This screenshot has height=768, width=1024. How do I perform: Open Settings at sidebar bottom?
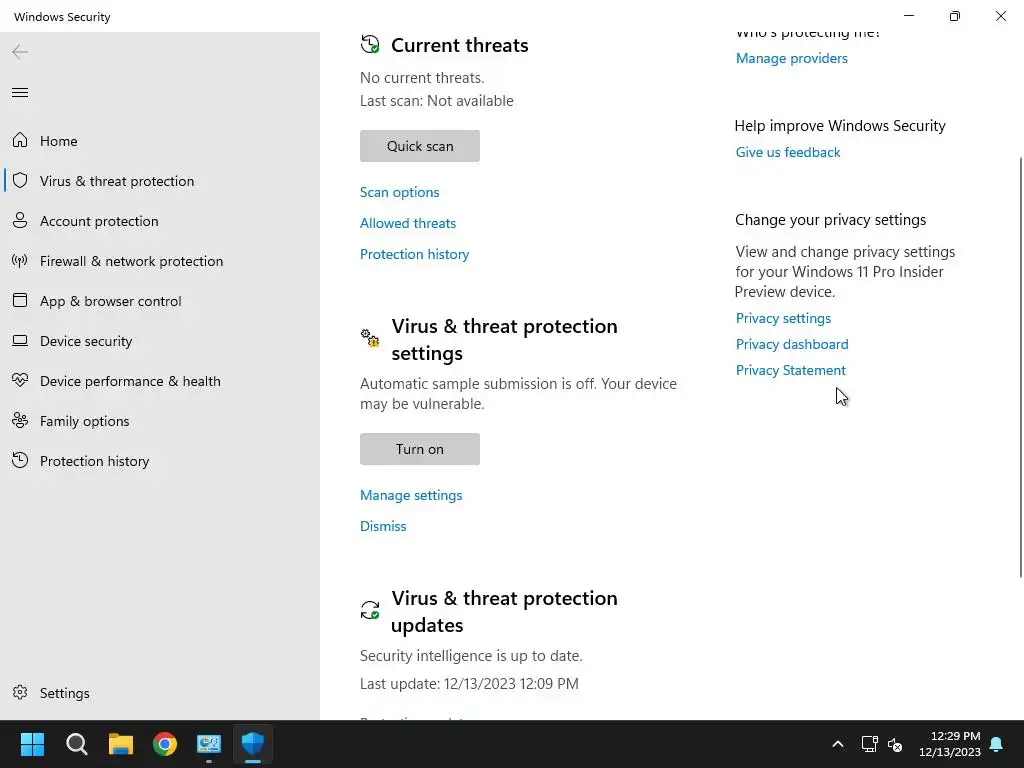pos(65,693)
